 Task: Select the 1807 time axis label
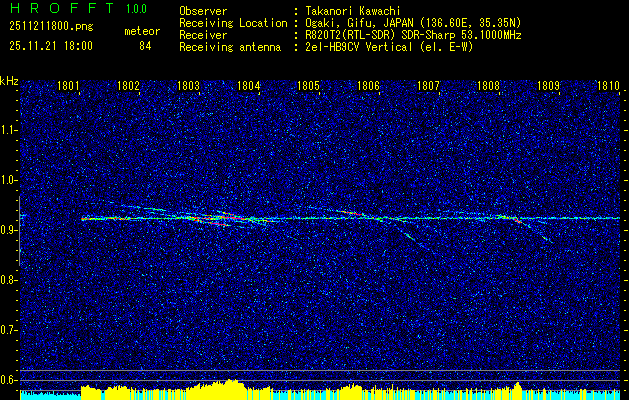point(428,85)
